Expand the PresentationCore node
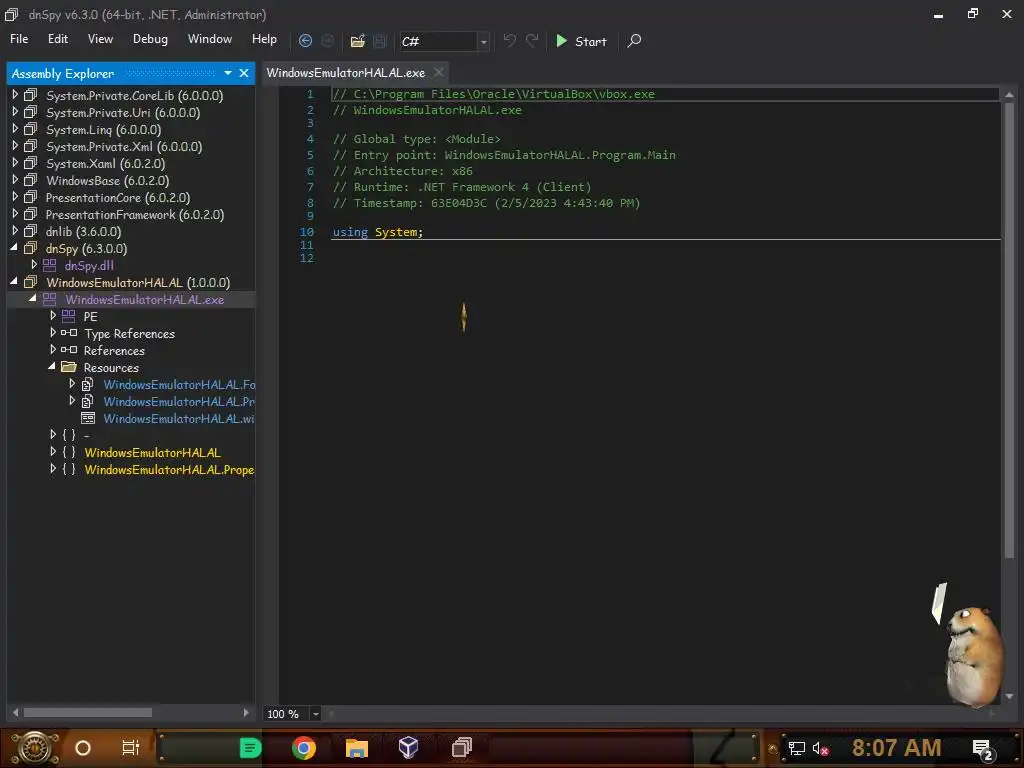Screen dimensions: 1024x768 click(x=15, y=197)
